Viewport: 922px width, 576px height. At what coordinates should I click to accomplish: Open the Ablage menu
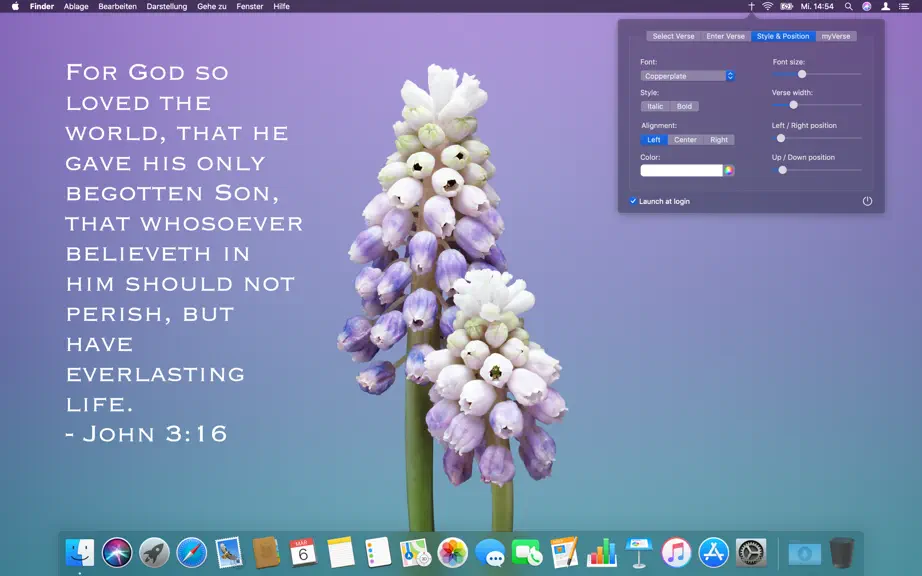76,6
